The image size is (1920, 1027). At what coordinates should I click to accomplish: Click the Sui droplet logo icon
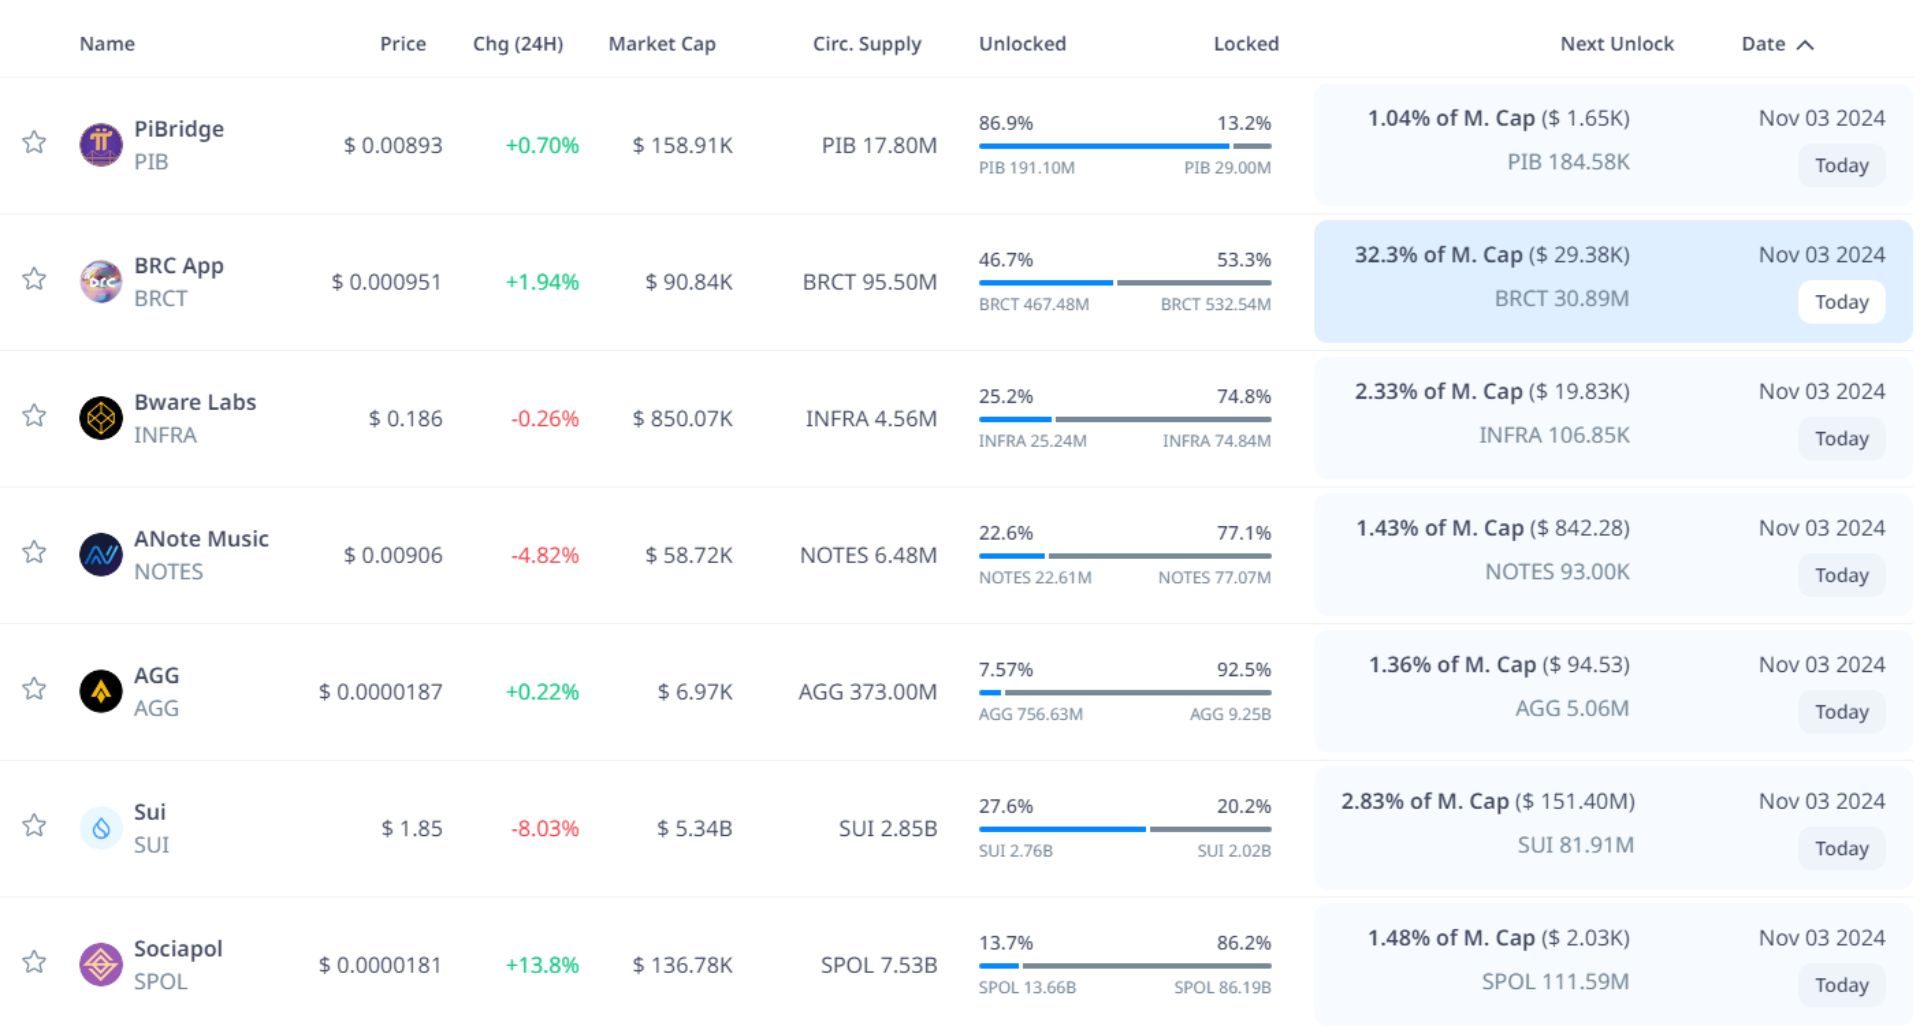101,828
